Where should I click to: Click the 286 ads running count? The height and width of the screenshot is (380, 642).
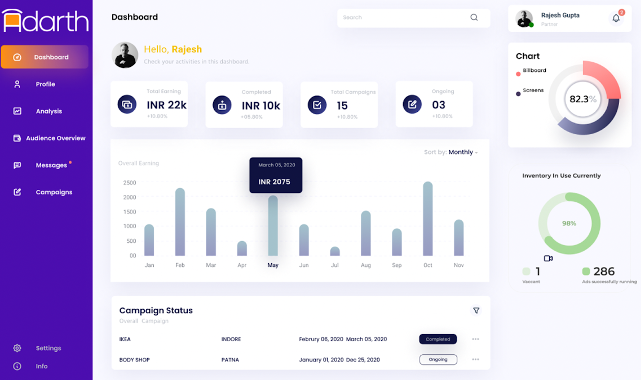(604, 271)
